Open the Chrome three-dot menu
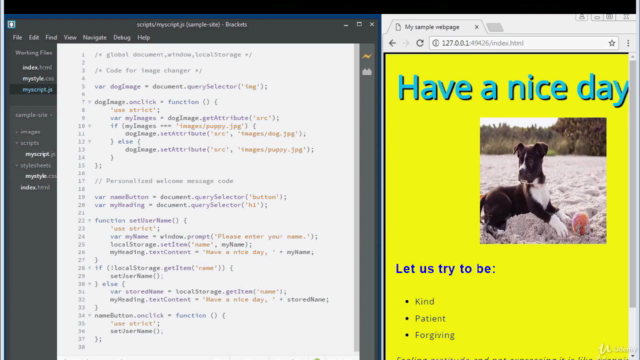Image resolution: width=640 pixels, height=360 pixels. click(628, 43)
